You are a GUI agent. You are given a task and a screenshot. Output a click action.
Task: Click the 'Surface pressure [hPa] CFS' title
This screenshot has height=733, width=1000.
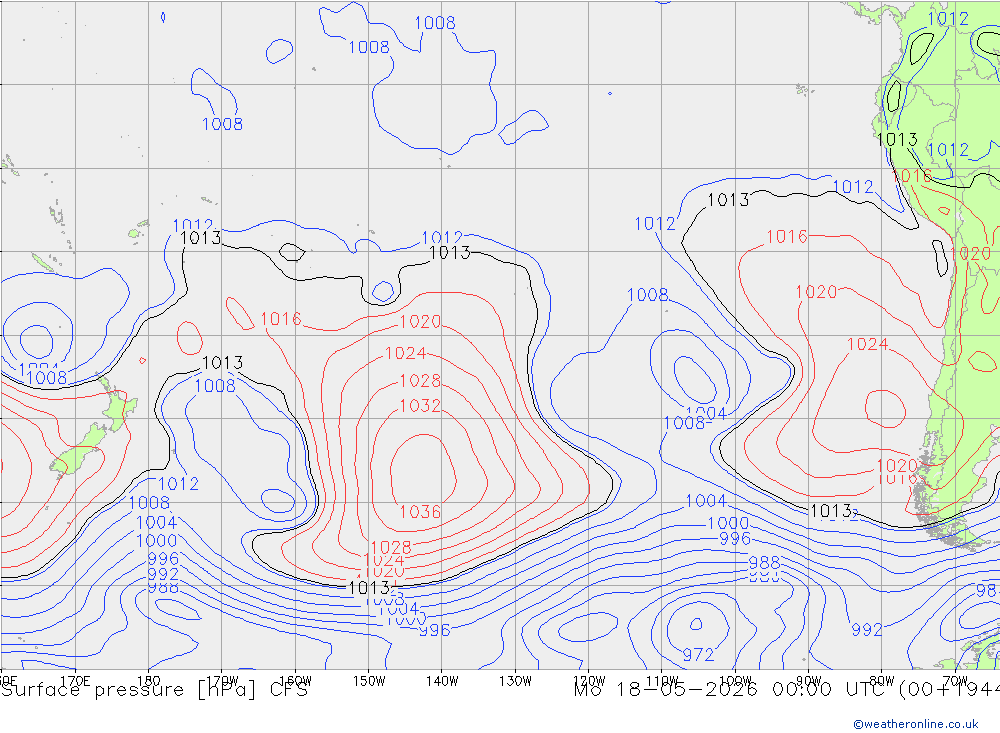click(154, 690)
